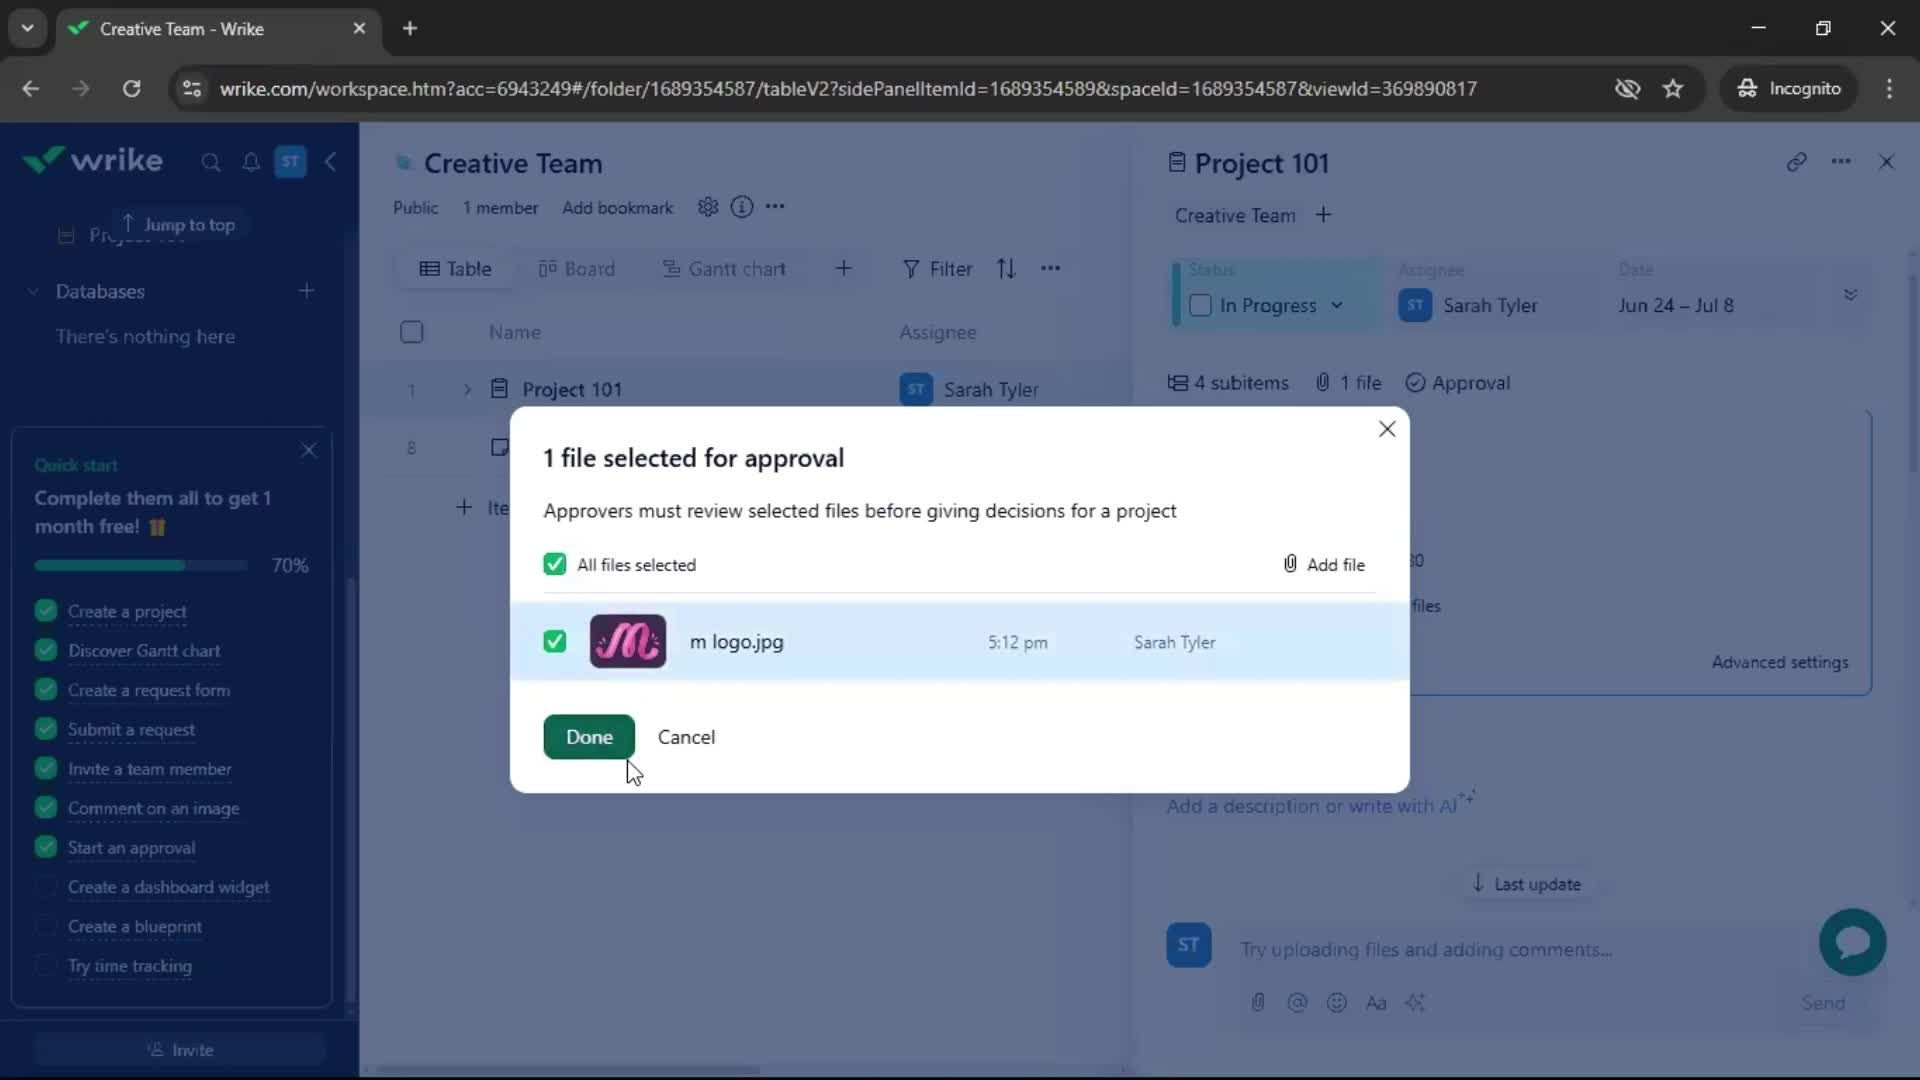This screenshot has width=1920, height=1080.
Task: Collapse the Databases section
Action: pyautogui.click(x=33, y=291)
